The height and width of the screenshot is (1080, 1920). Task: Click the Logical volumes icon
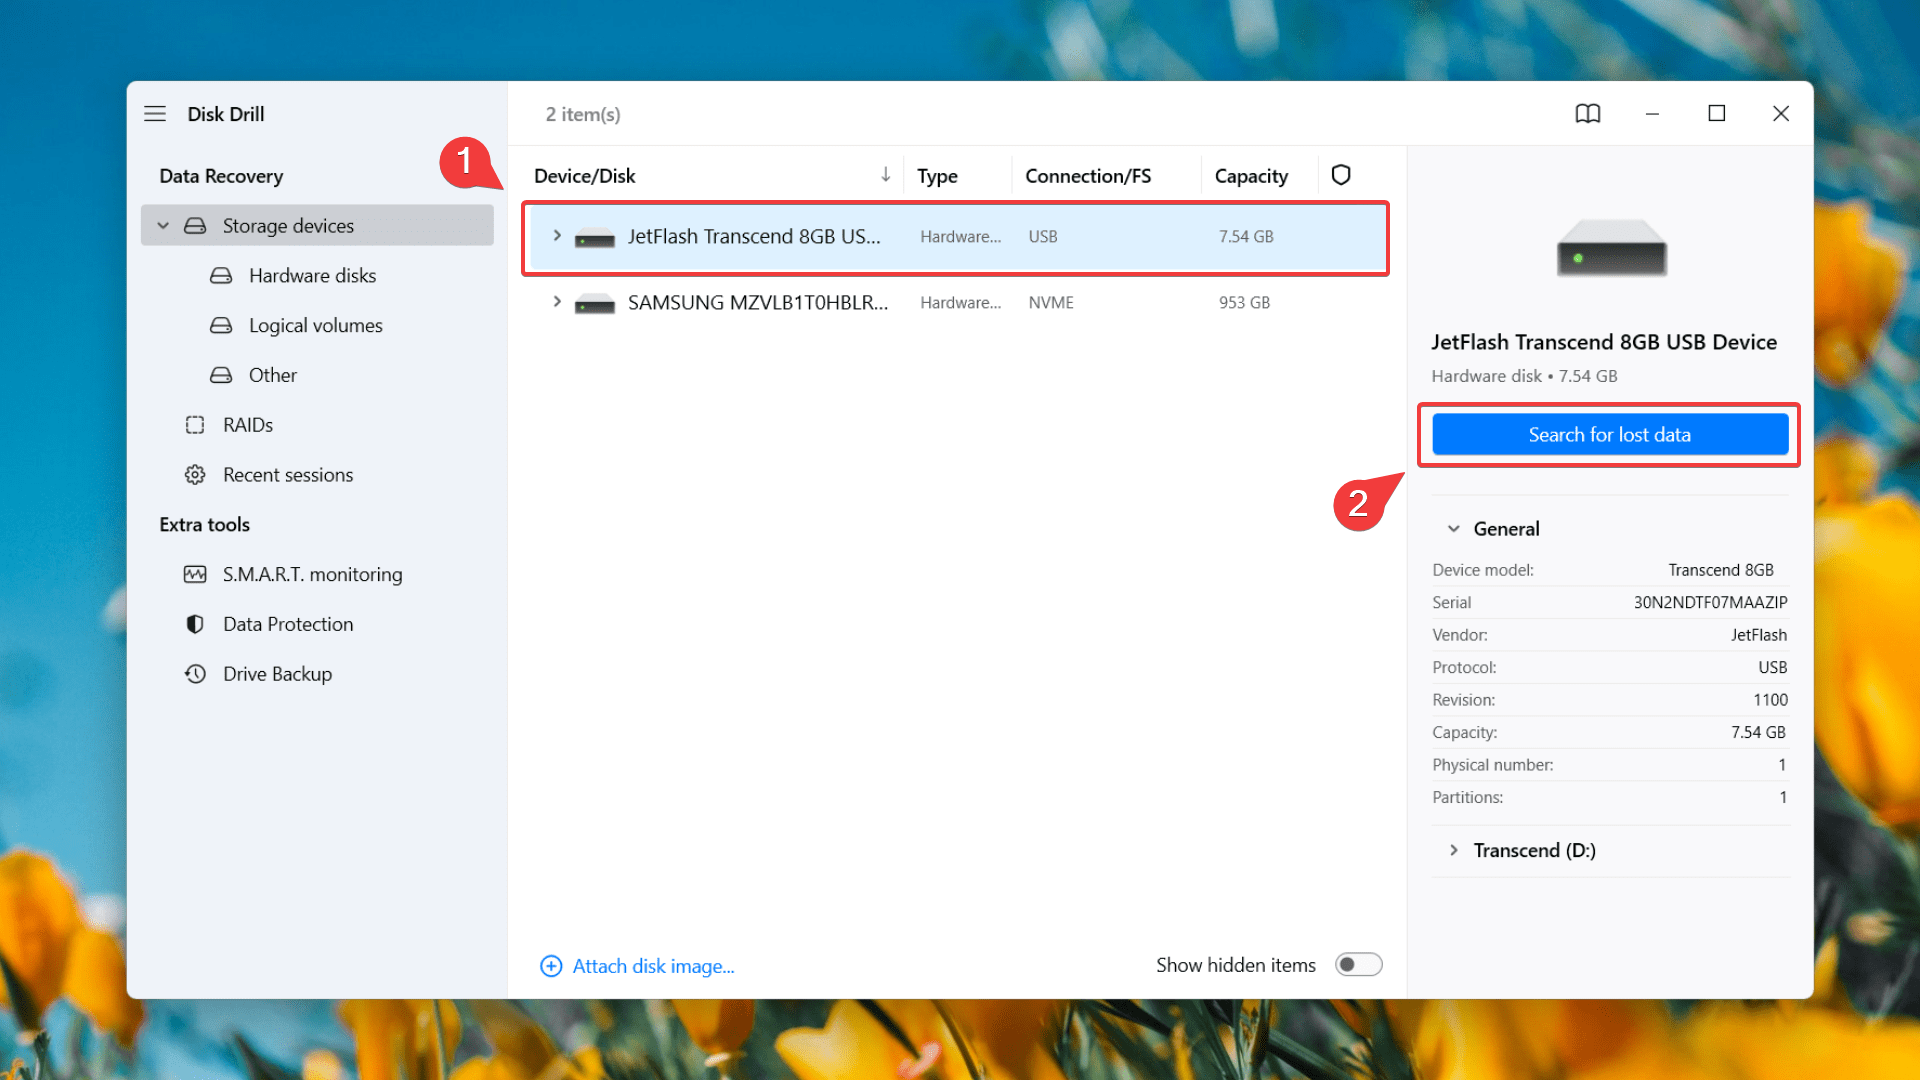pos(222,326)
